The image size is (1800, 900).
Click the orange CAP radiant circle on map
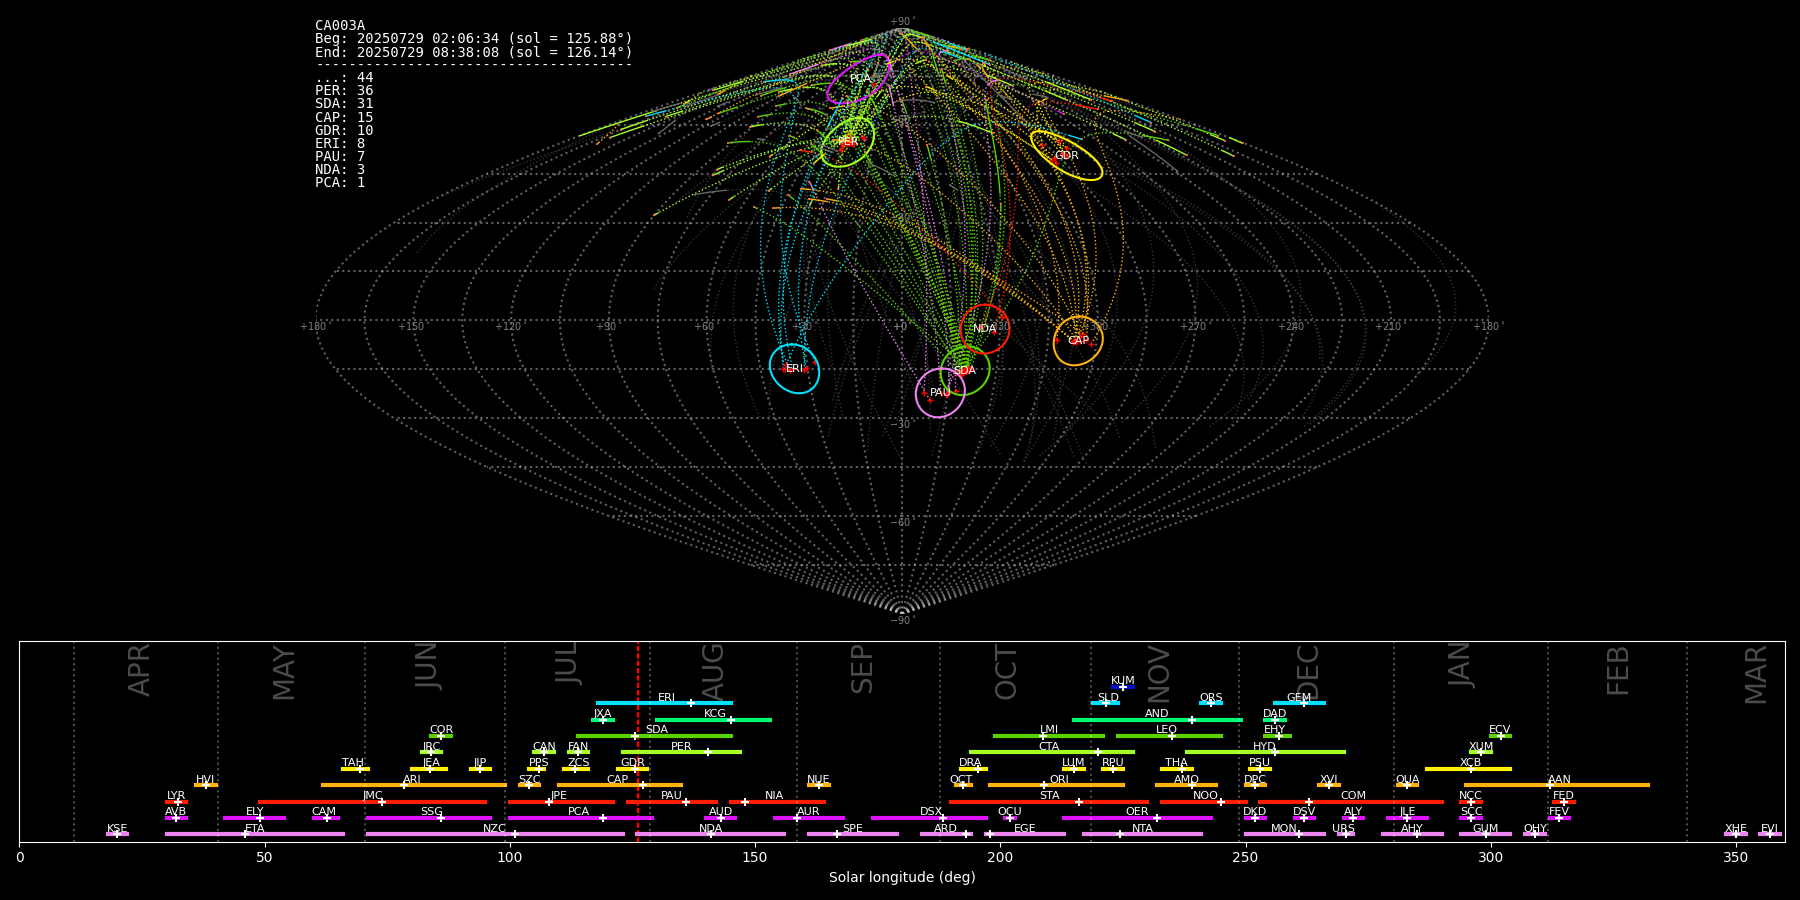coord(1078,341)
